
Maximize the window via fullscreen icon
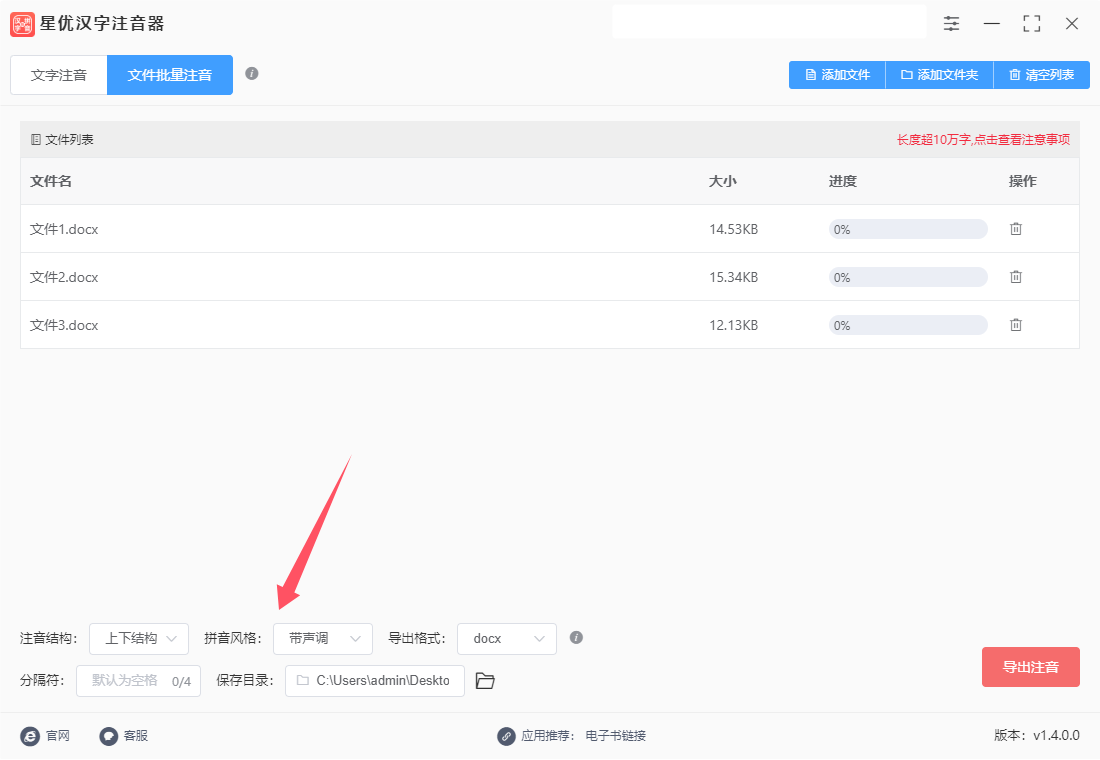pyautogui.click(x=1032, y=24)
